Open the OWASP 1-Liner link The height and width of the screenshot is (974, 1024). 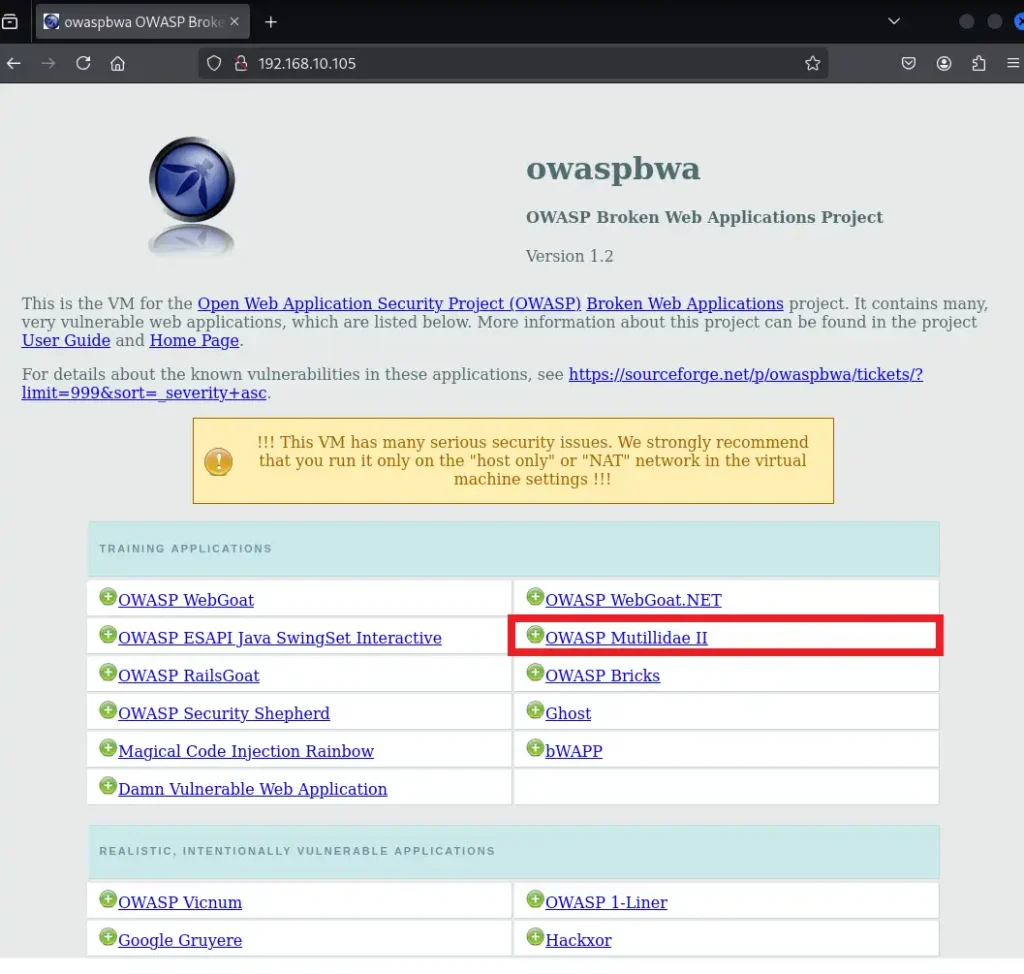[607, 903]
